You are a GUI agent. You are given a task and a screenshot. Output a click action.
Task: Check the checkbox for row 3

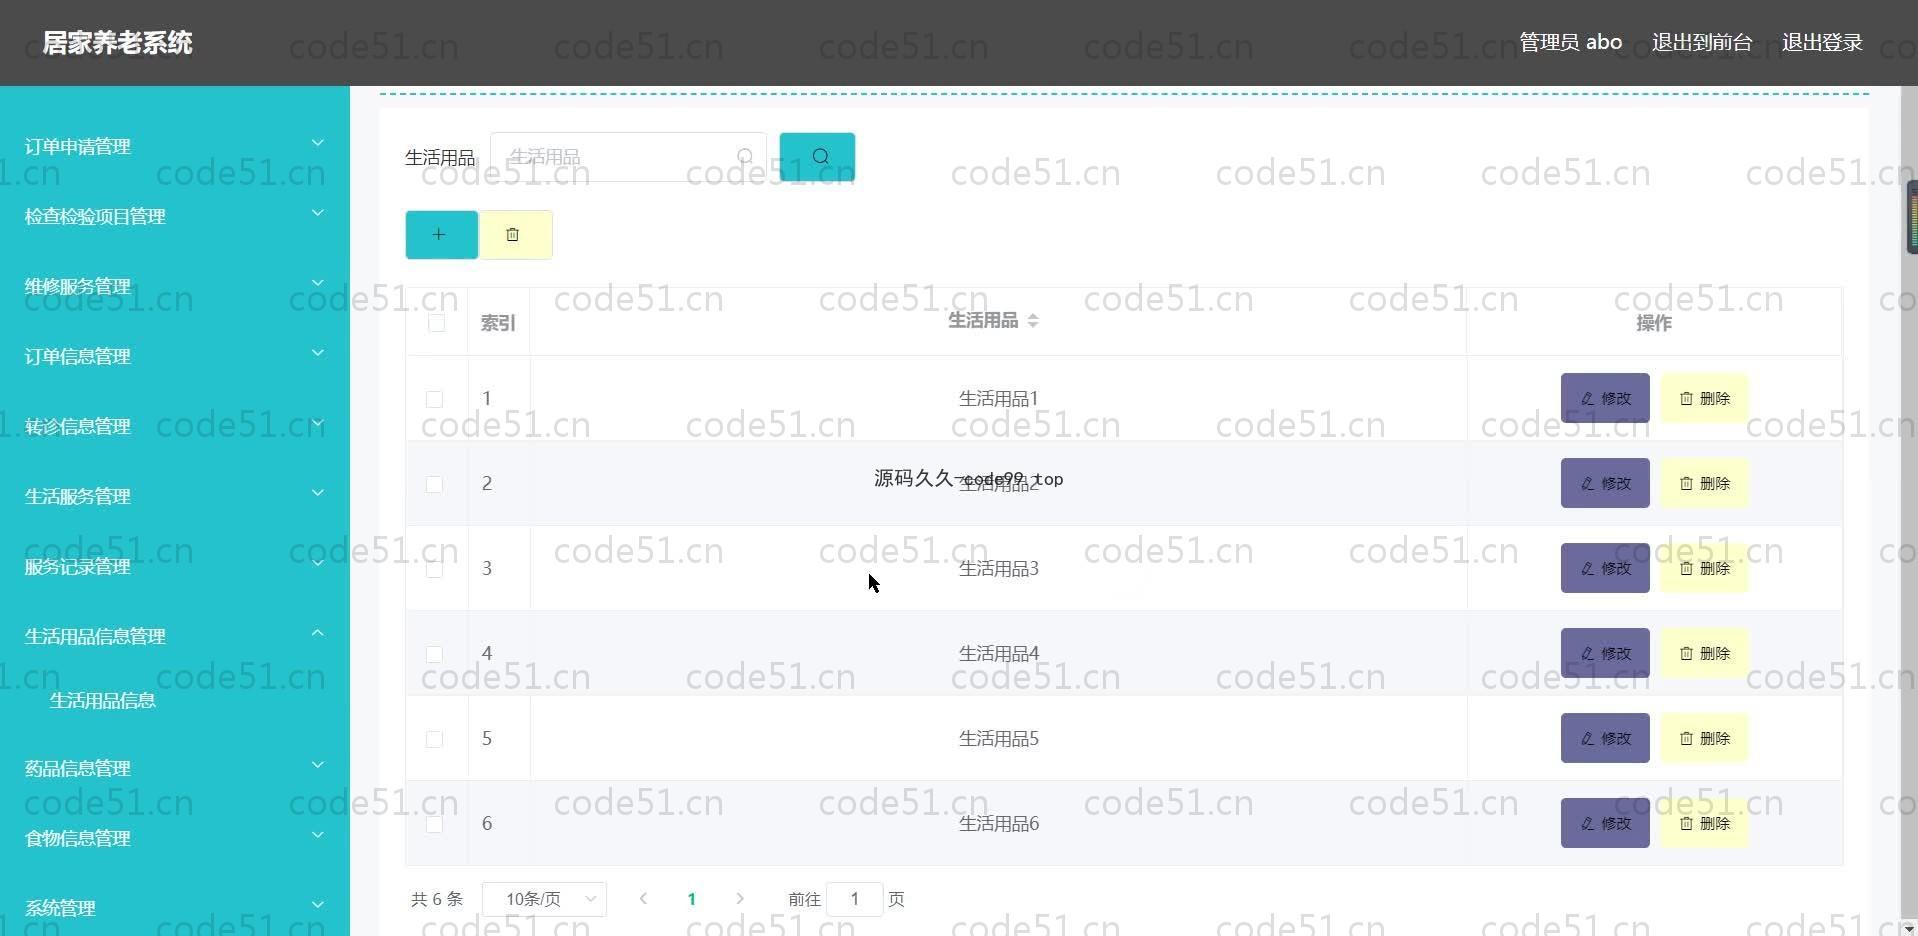pyautogui.click(x=434, y=569)
